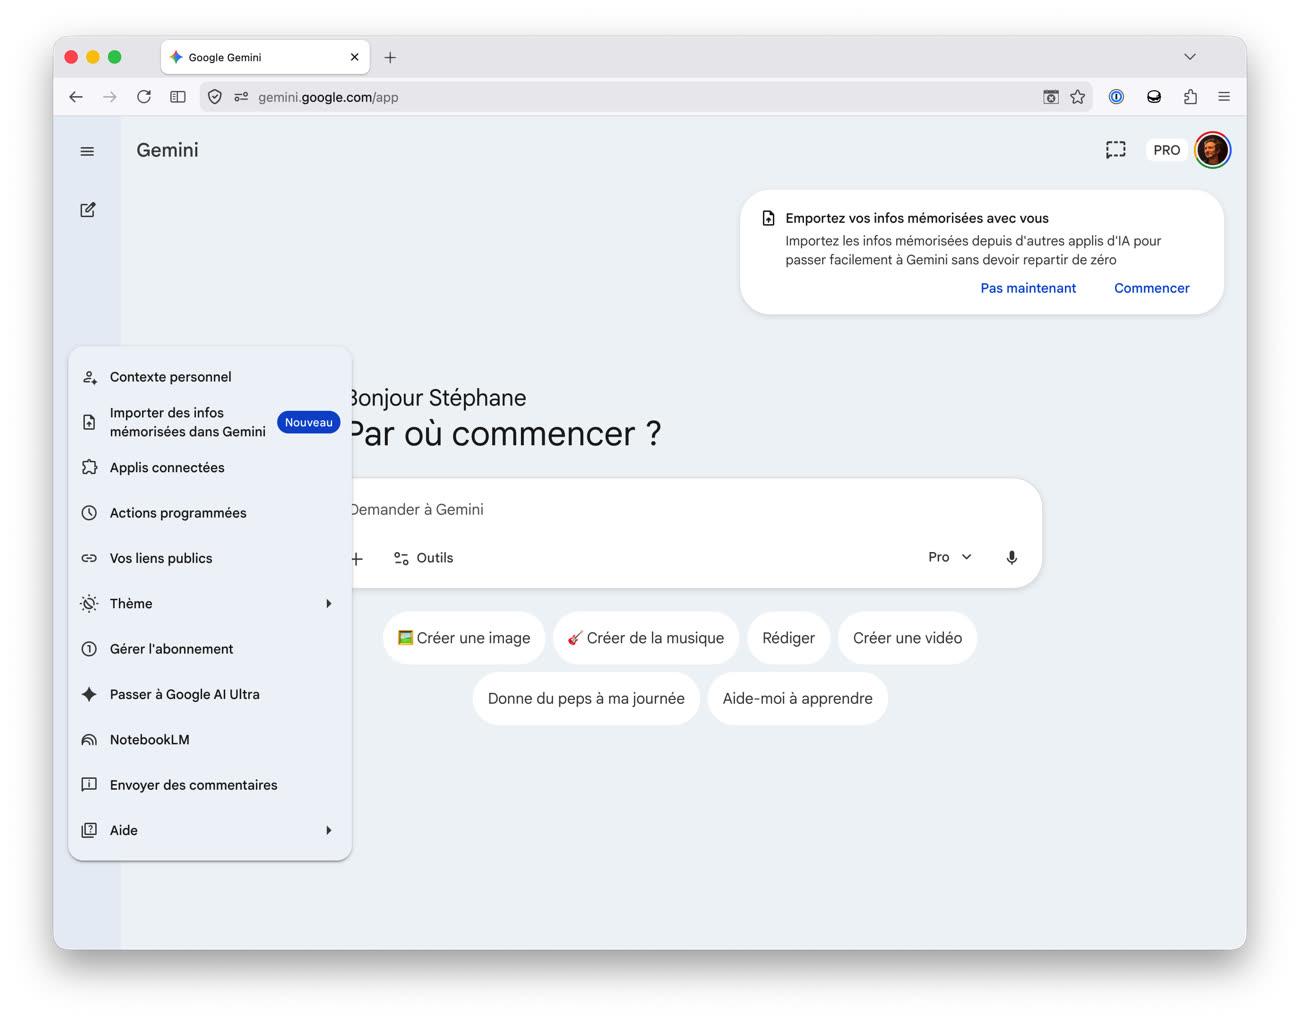Open the temporary chat dashed-bubble icon

(1115, 150)
